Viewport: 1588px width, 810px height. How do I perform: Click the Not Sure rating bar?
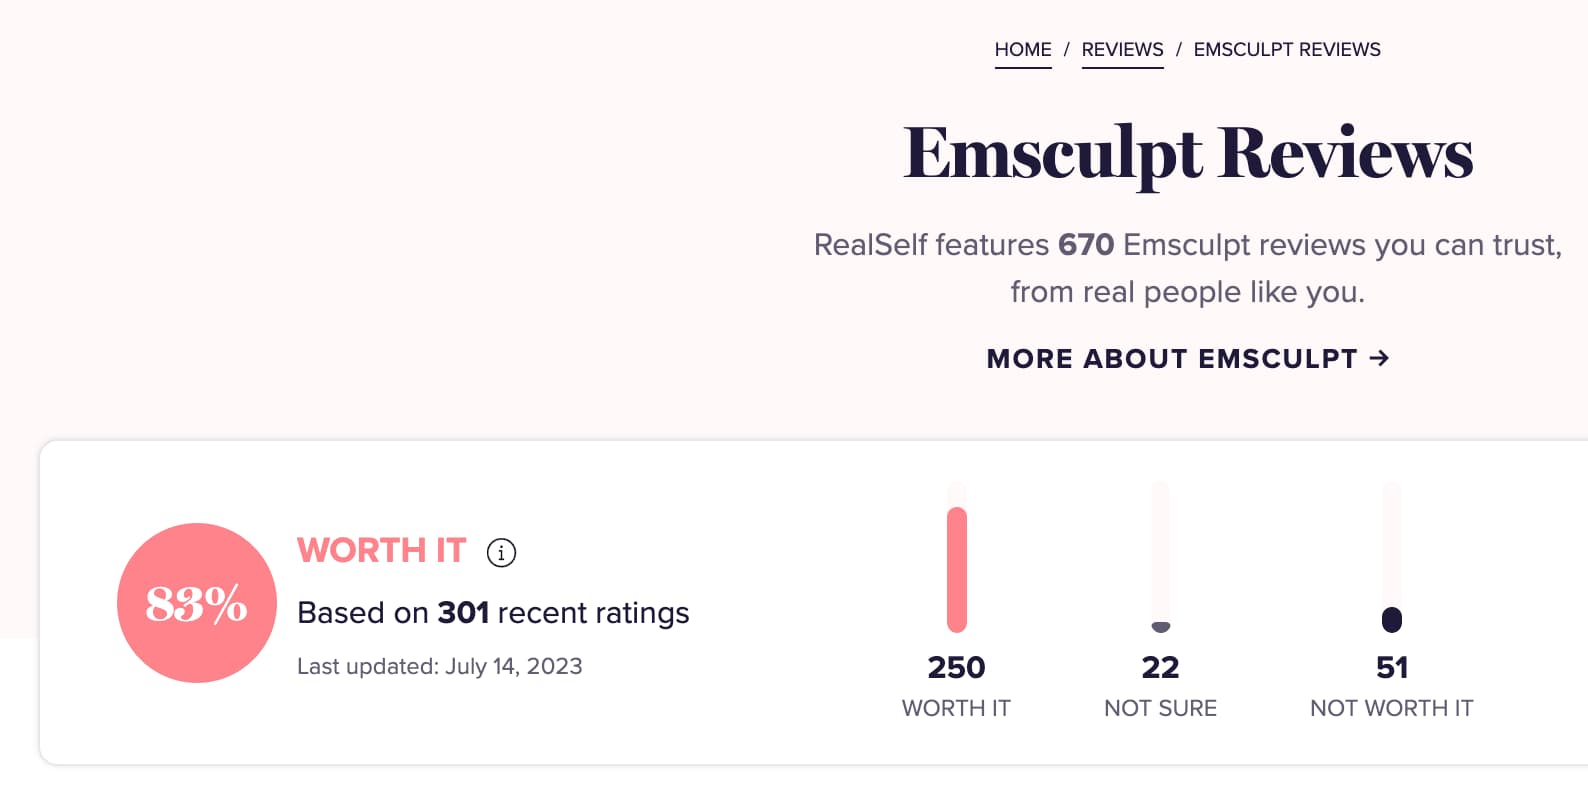click(x=1161, y=627)
